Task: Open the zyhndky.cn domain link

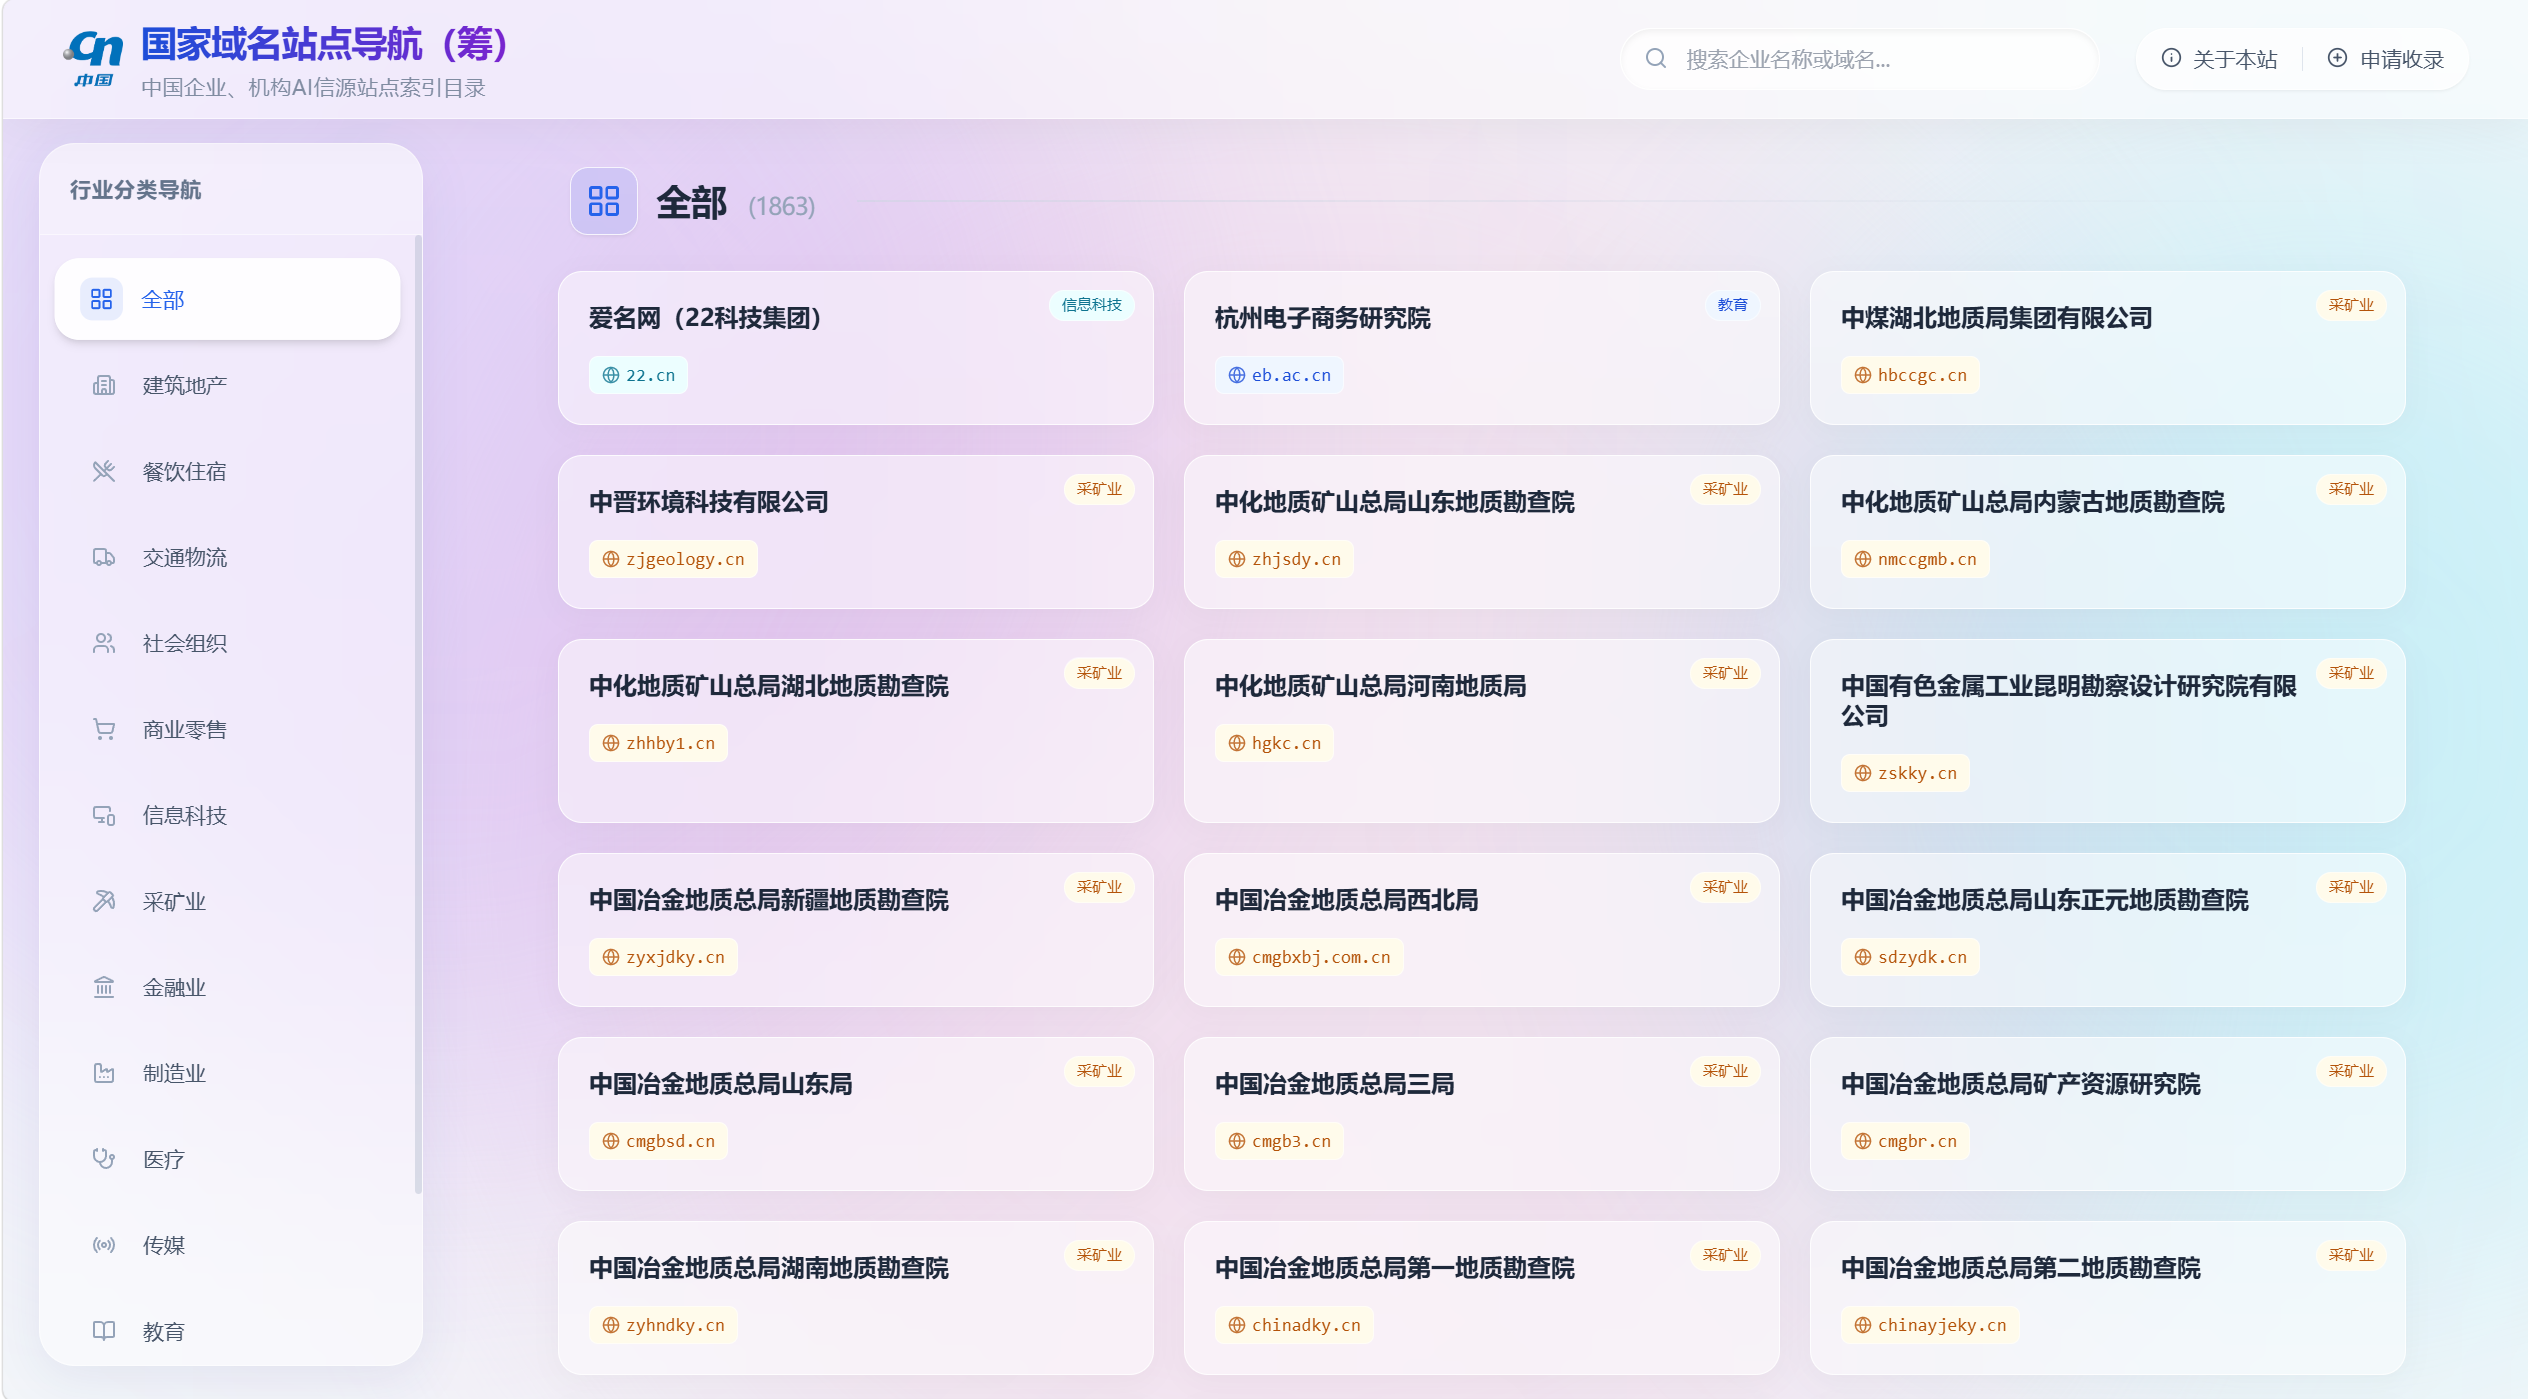Action: point(663,1325)
